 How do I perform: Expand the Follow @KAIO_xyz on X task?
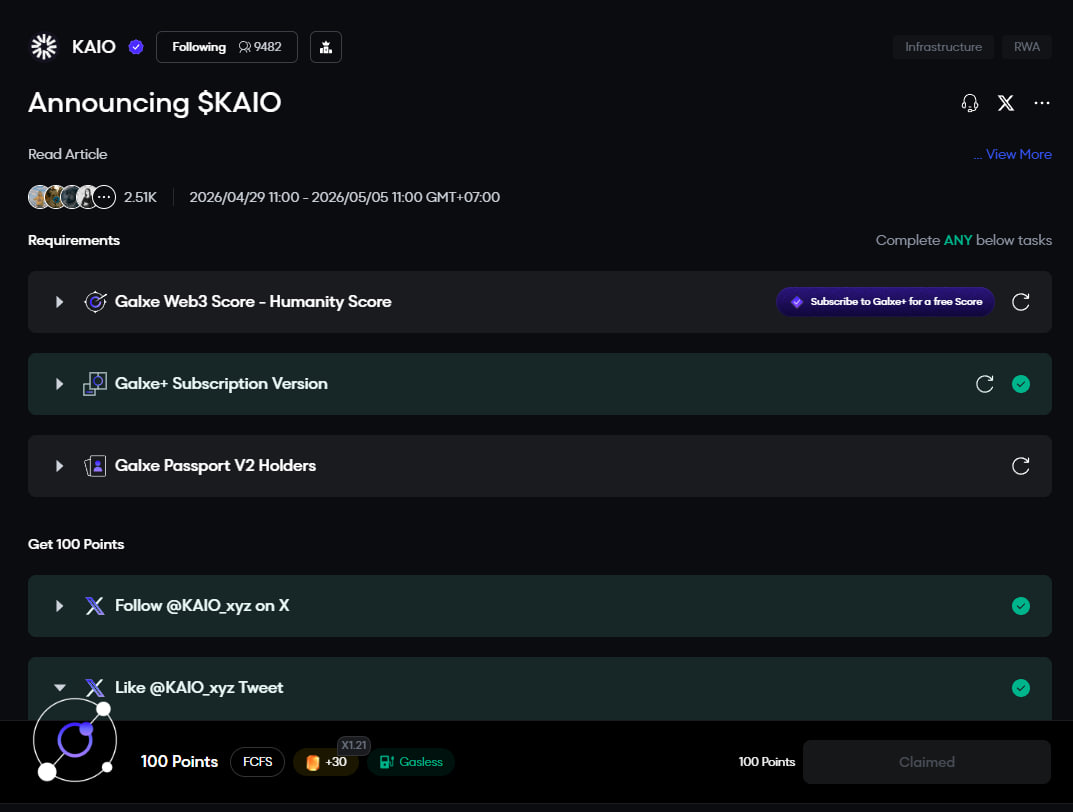pos(60,606)
